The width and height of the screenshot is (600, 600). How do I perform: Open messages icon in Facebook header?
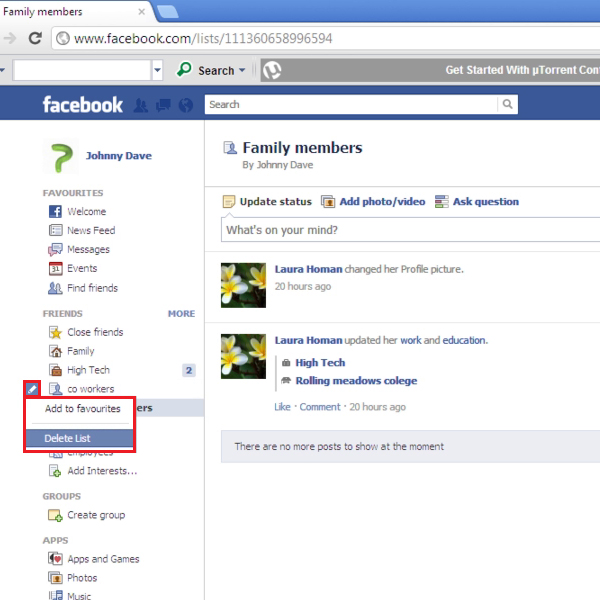tap(163, 105)
